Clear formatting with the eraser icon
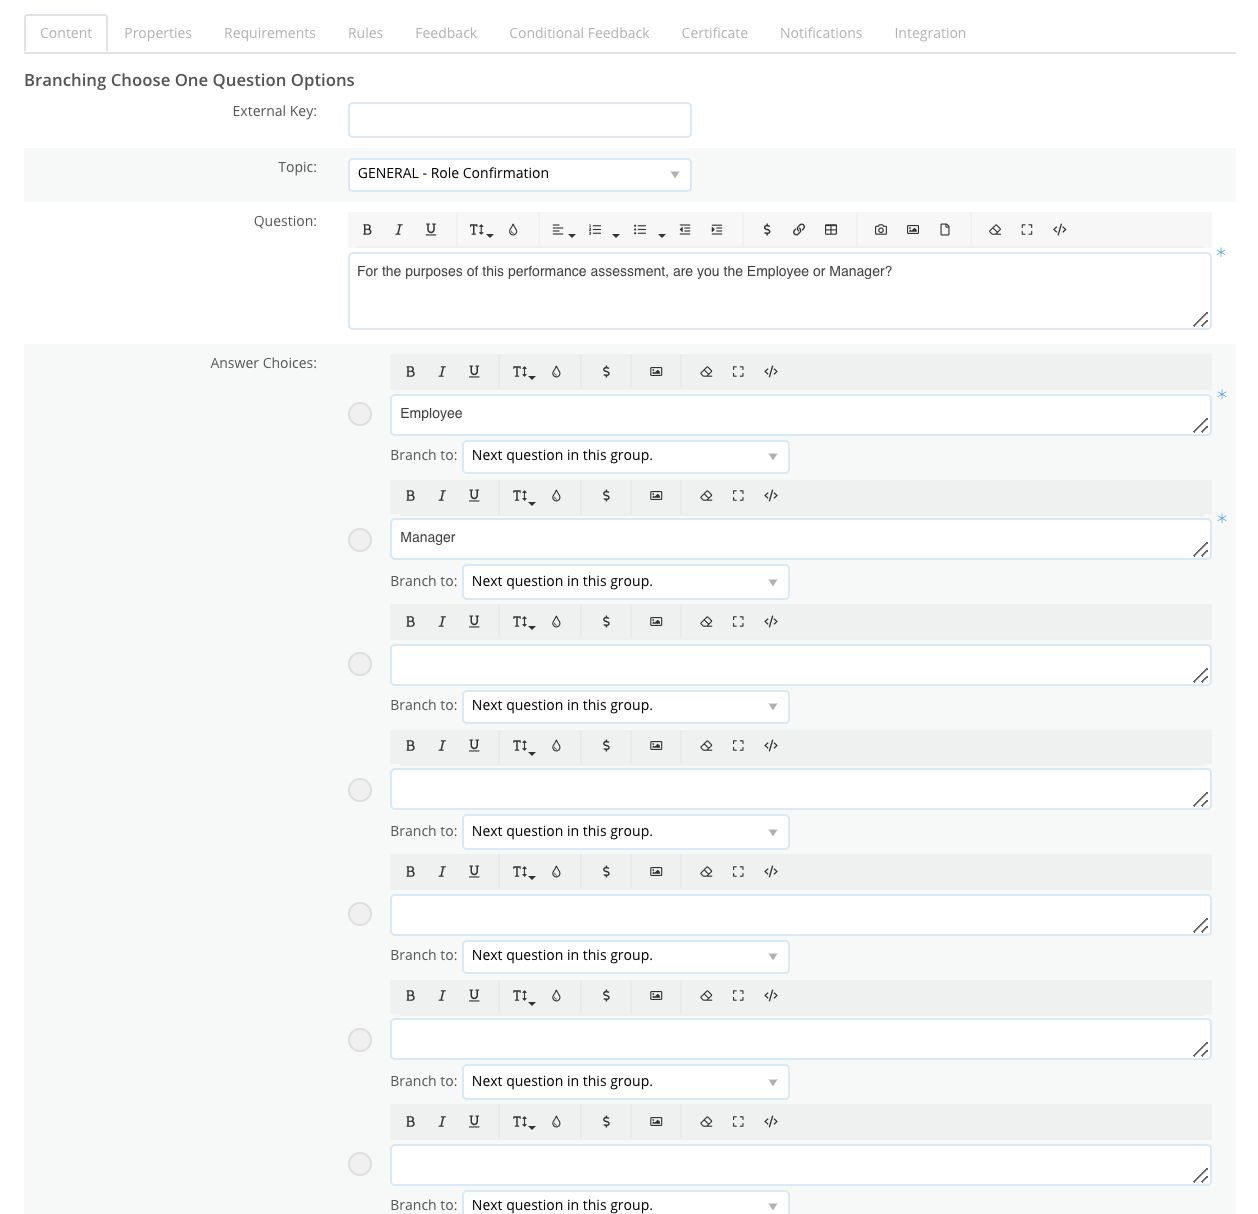The height and width of the screenshot is (1214, 1258). coord(995,229)
